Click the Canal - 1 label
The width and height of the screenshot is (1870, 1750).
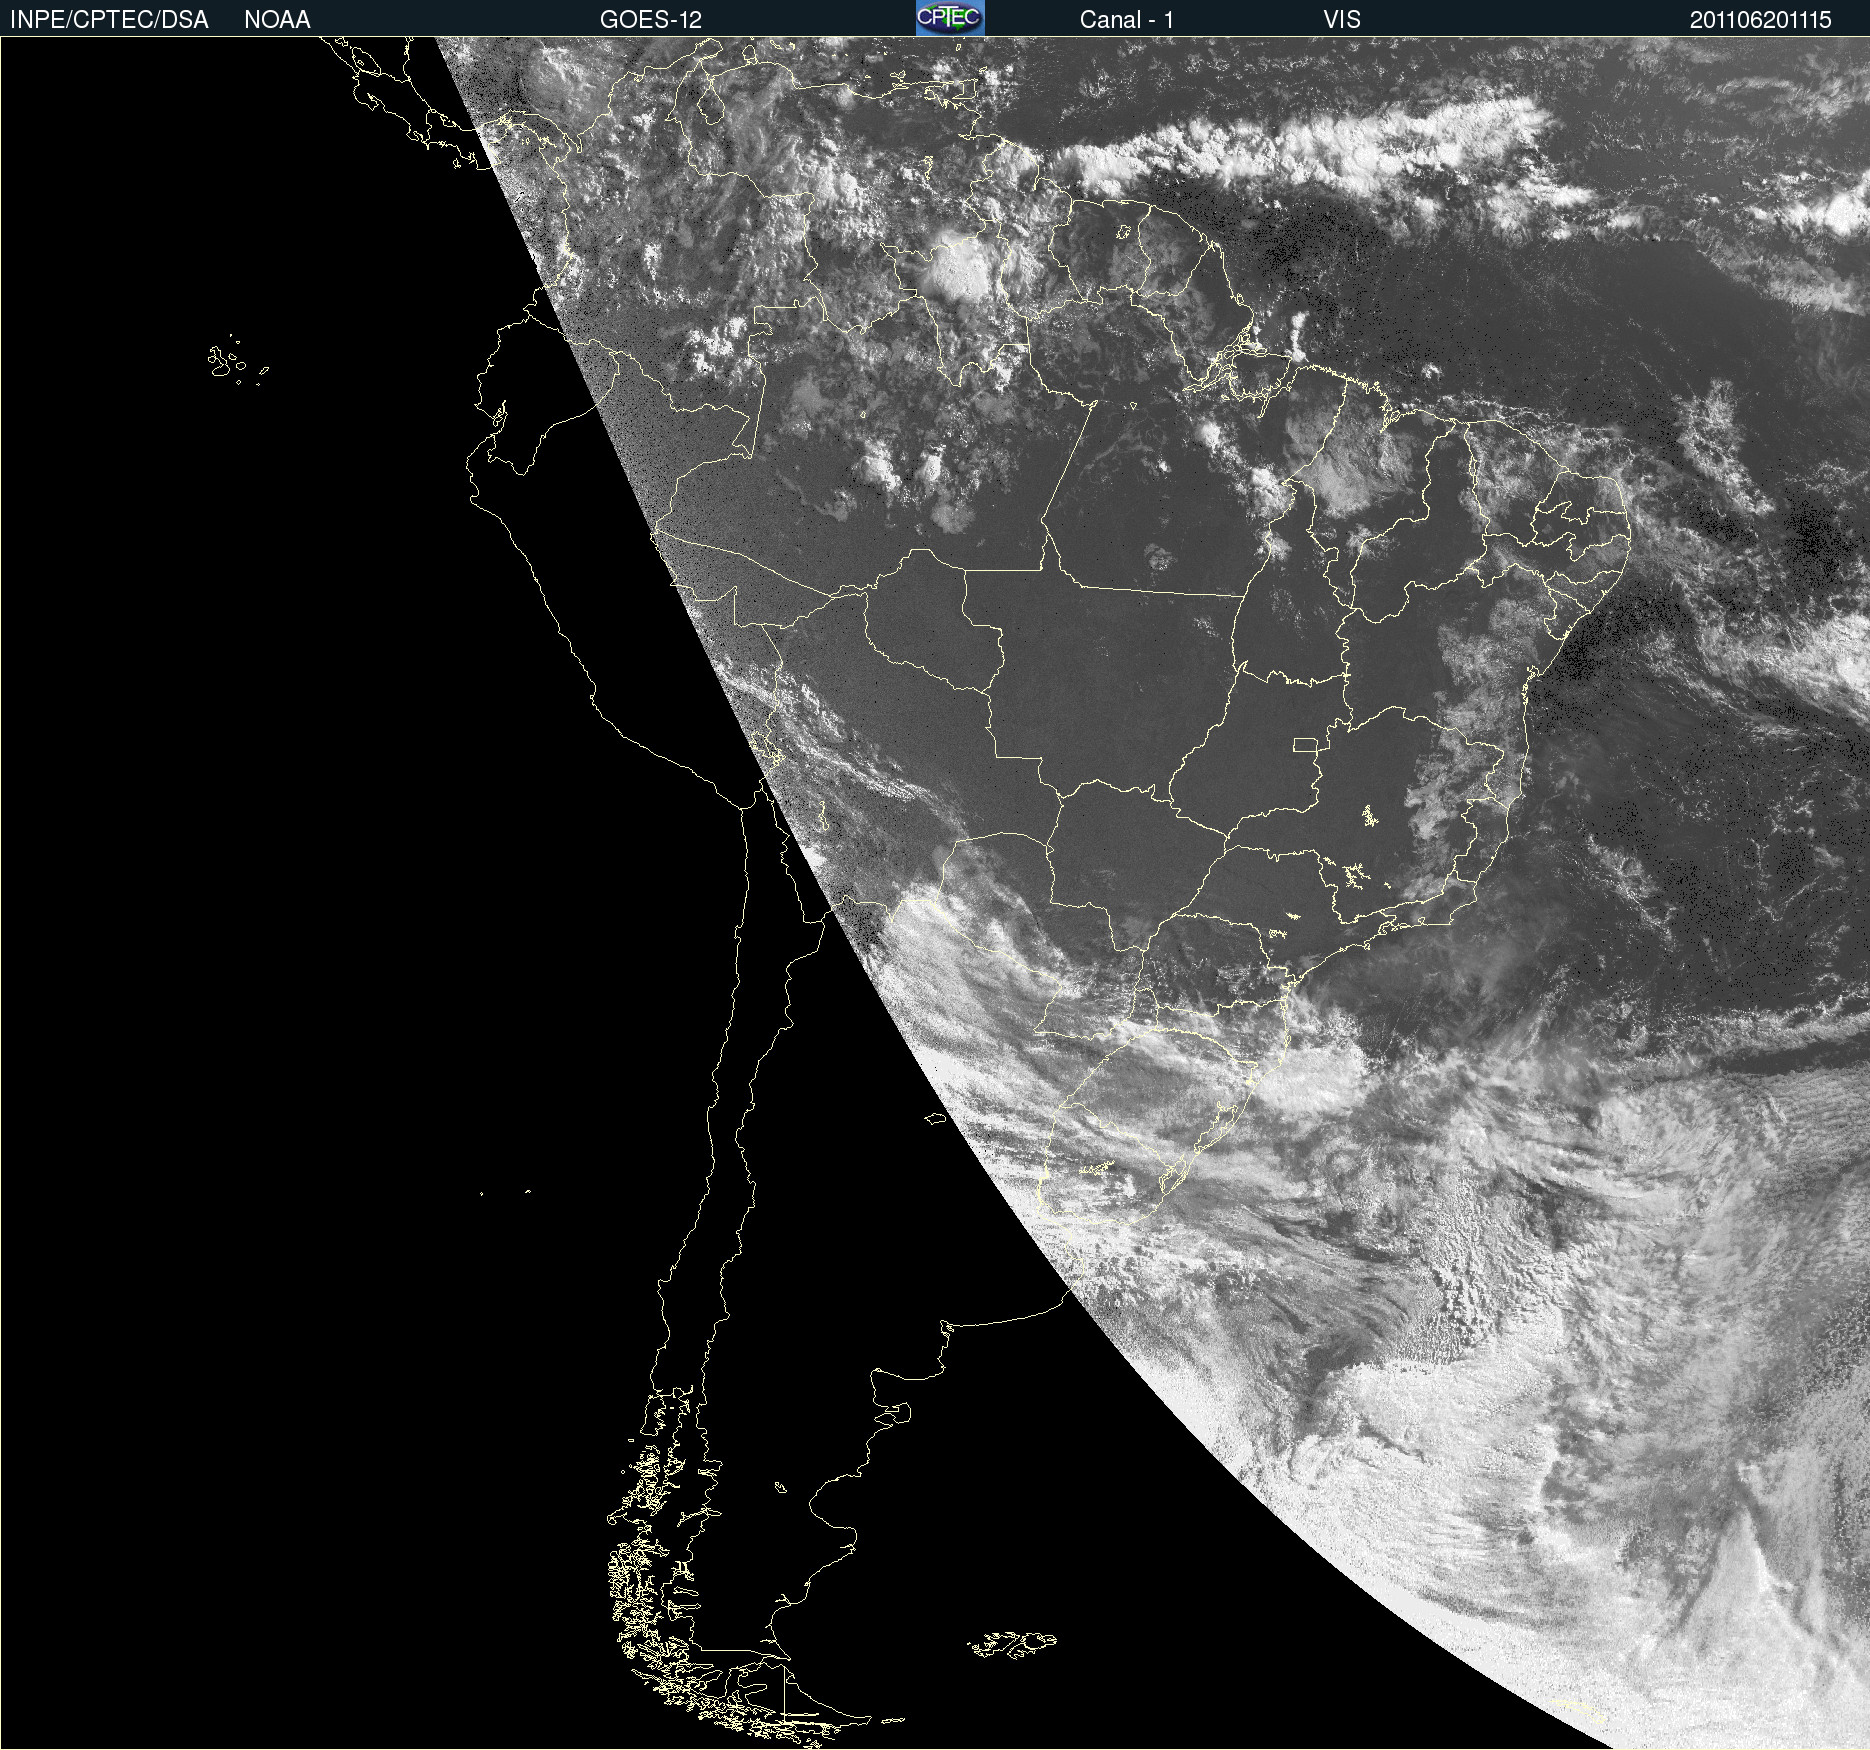[x=1126, y=20]
